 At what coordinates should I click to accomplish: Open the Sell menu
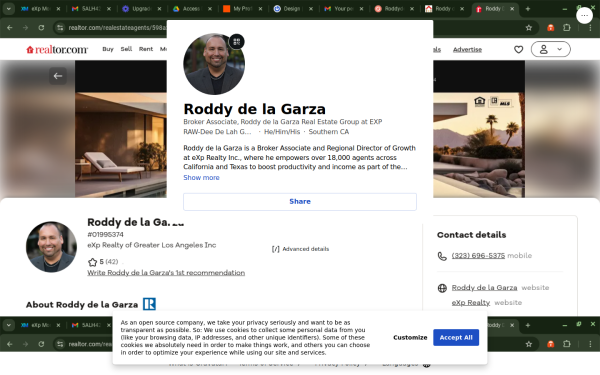pos(126,49)
